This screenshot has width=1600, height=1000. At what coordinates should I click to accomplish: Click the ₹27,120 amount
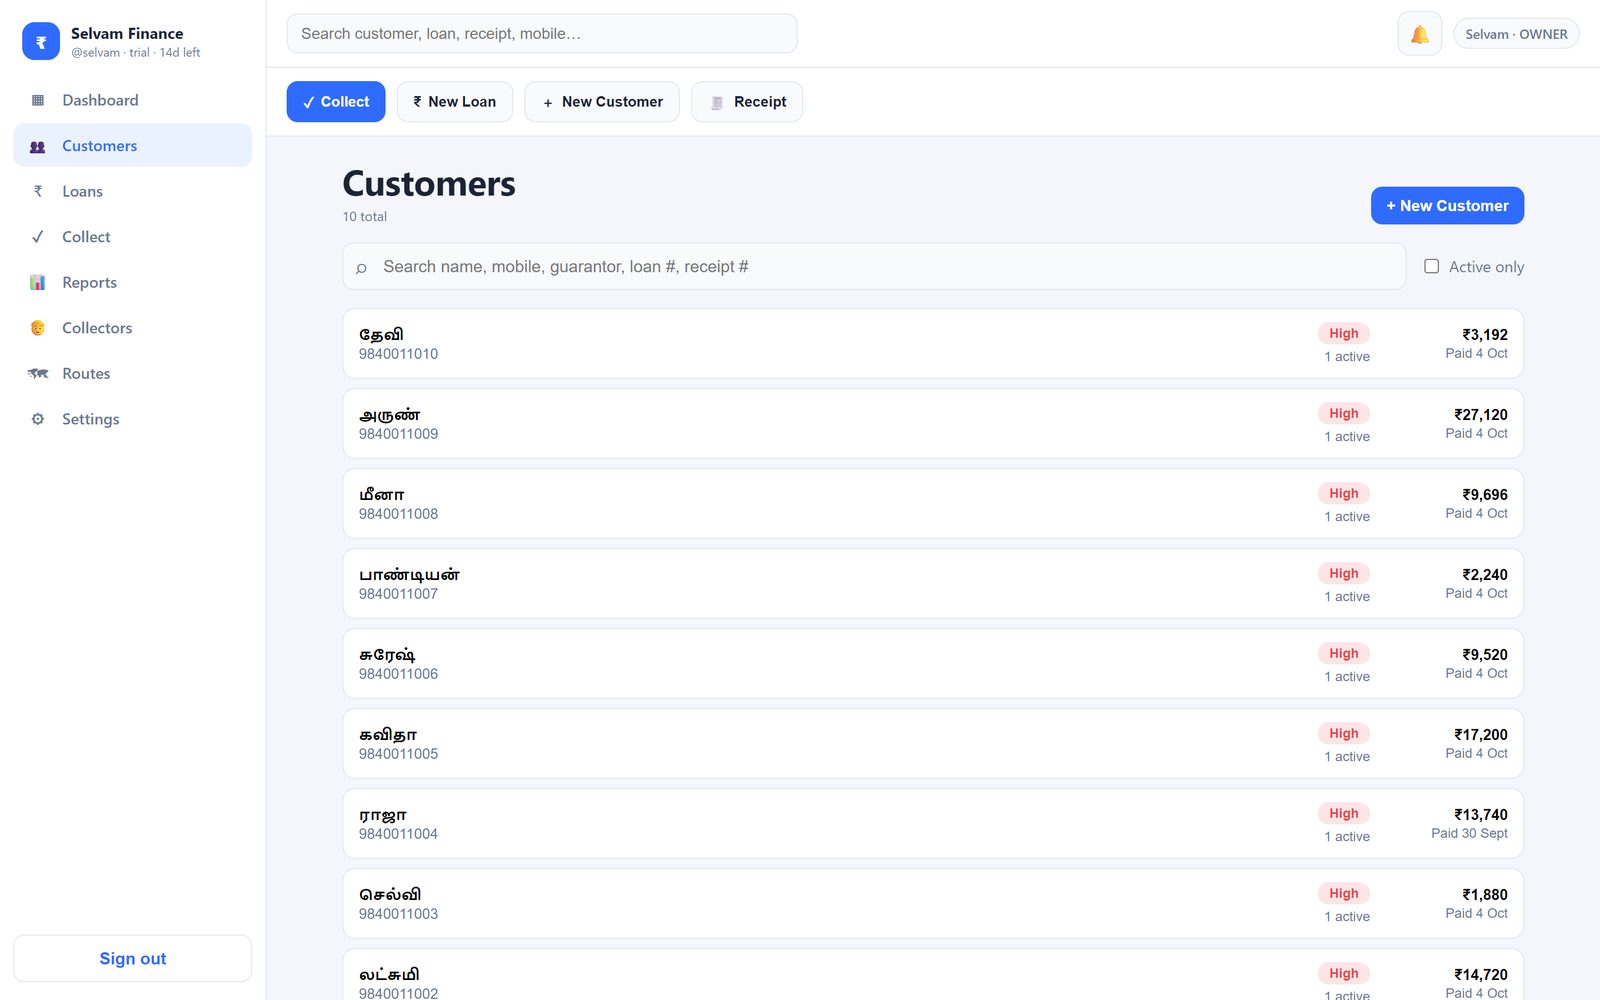tap(1480, 415)
